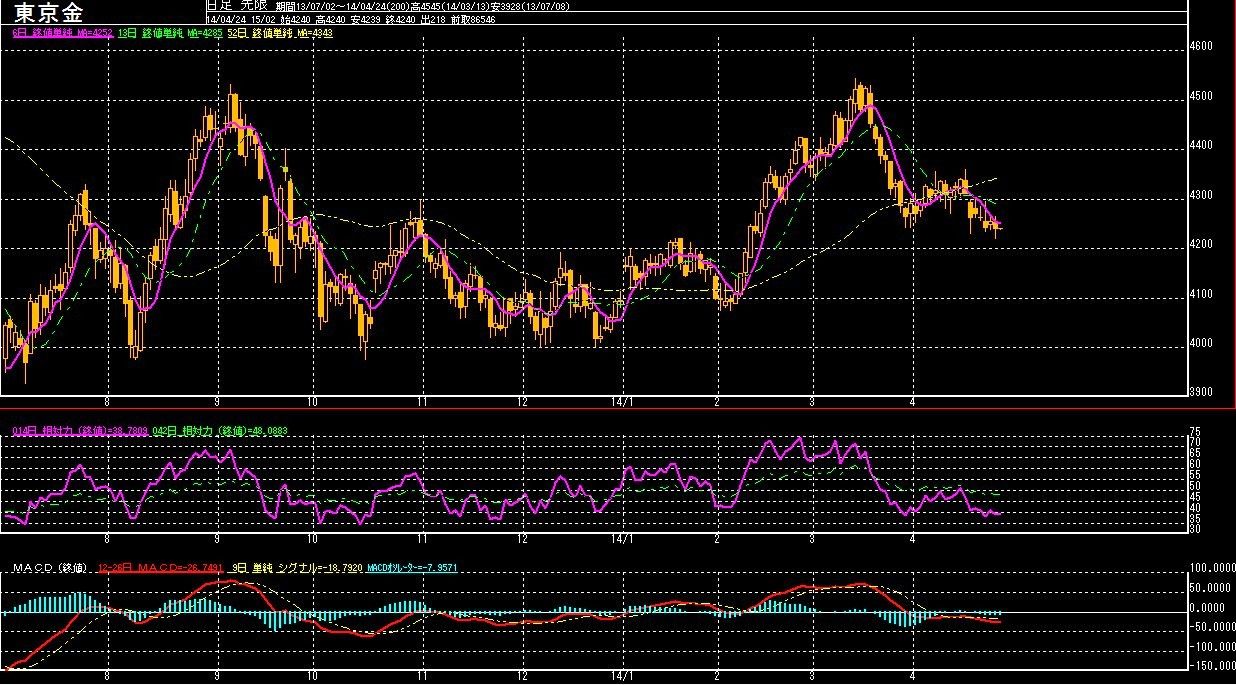Click the 4300 price axis label

[x=1201, y=195]
